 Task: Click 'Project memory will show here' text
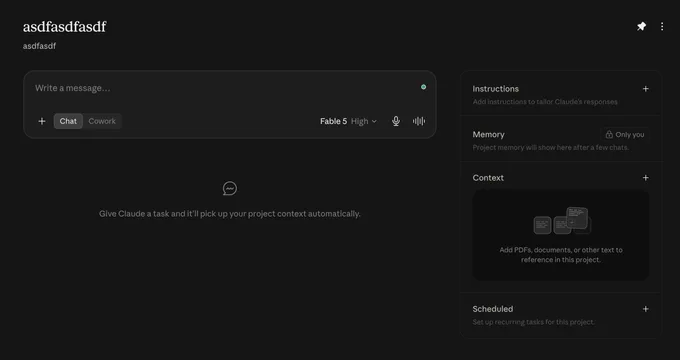pos(551,147)
